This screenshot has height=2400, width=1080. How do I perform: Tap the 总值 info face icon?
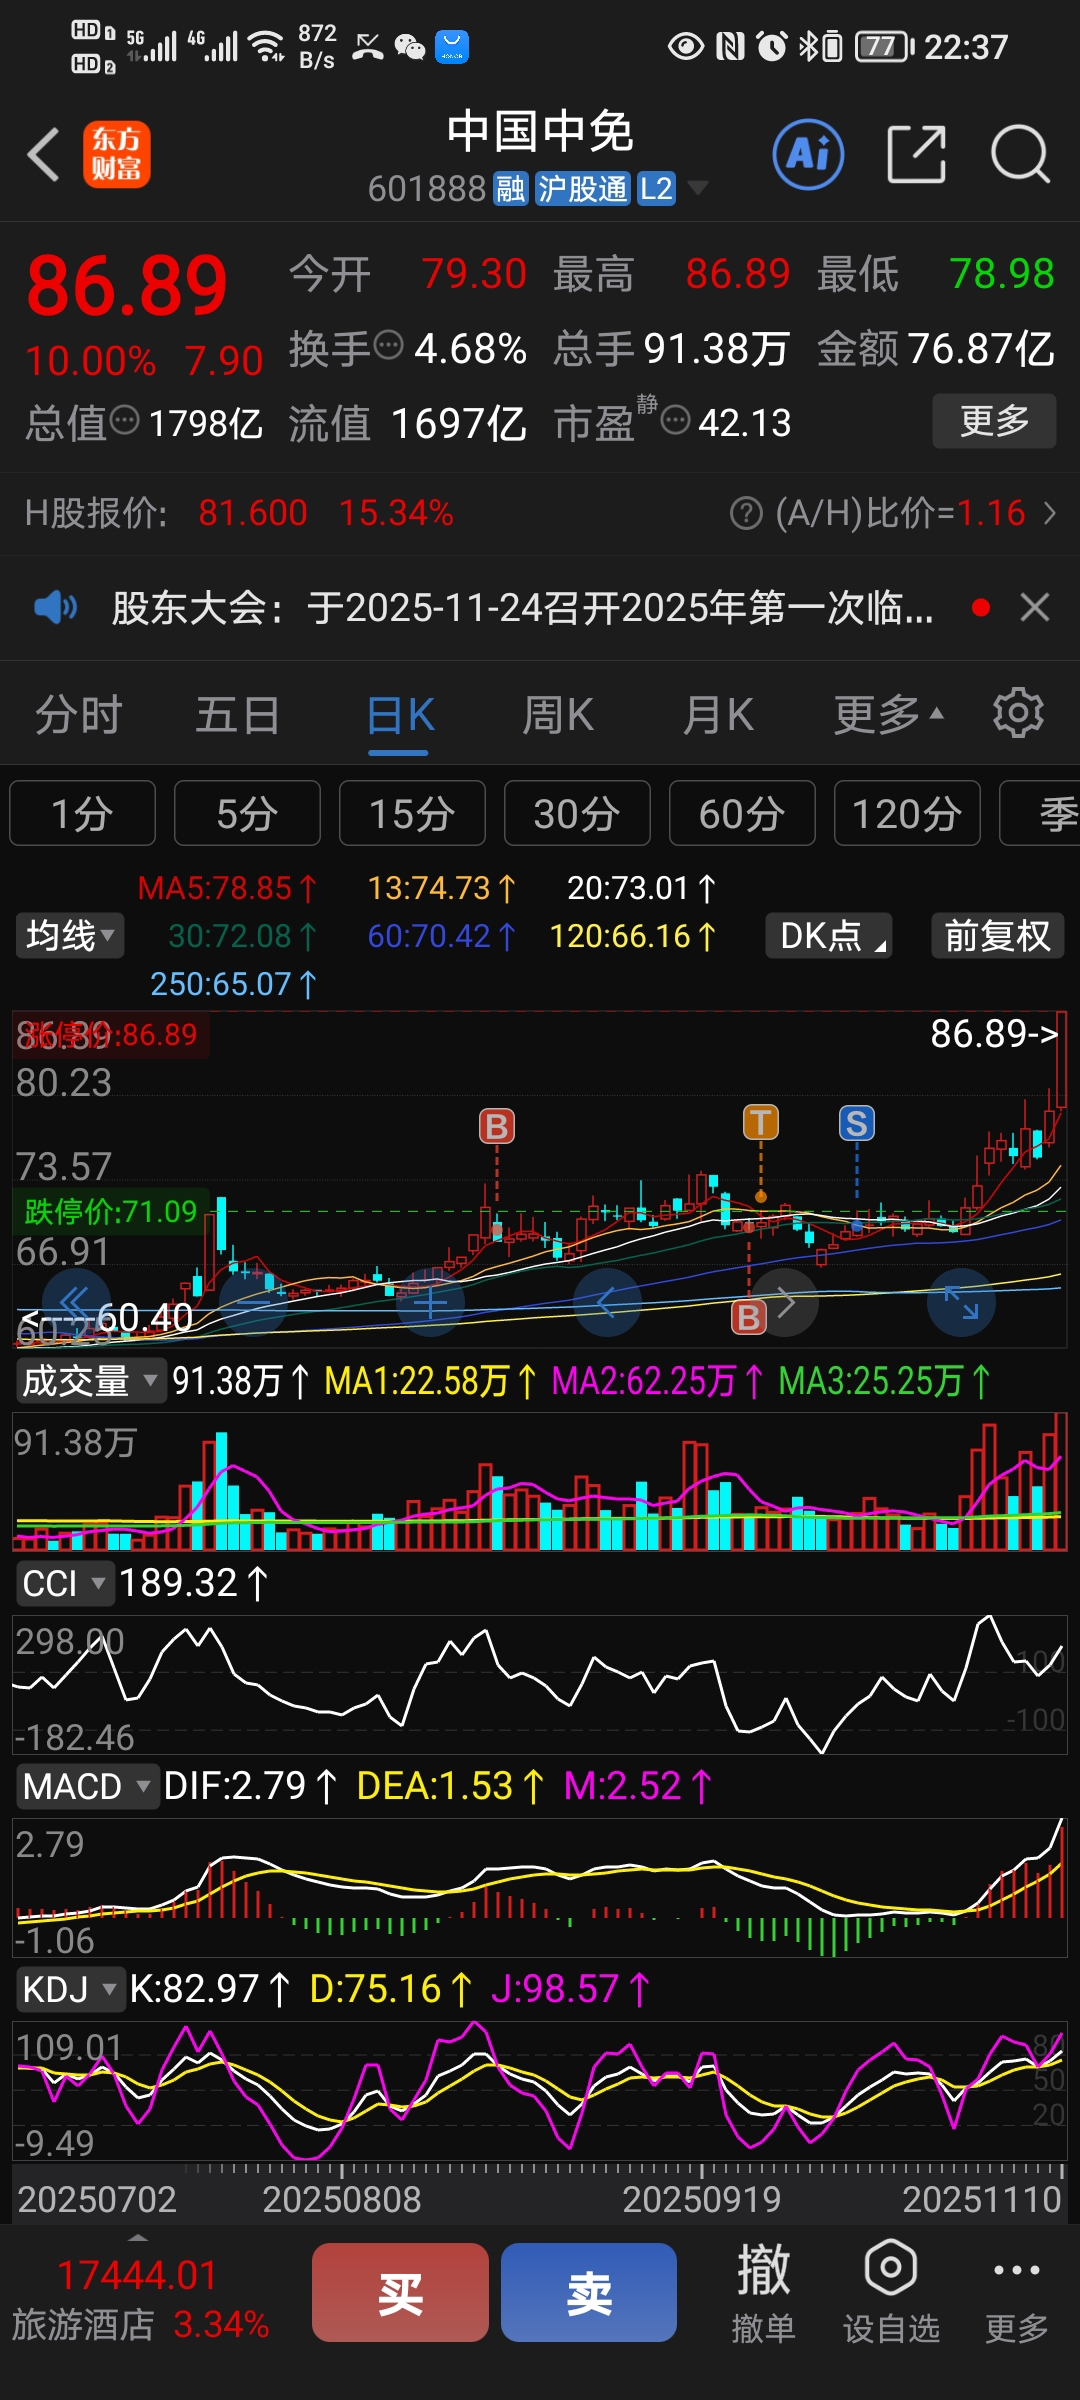(x=124, y=421)
